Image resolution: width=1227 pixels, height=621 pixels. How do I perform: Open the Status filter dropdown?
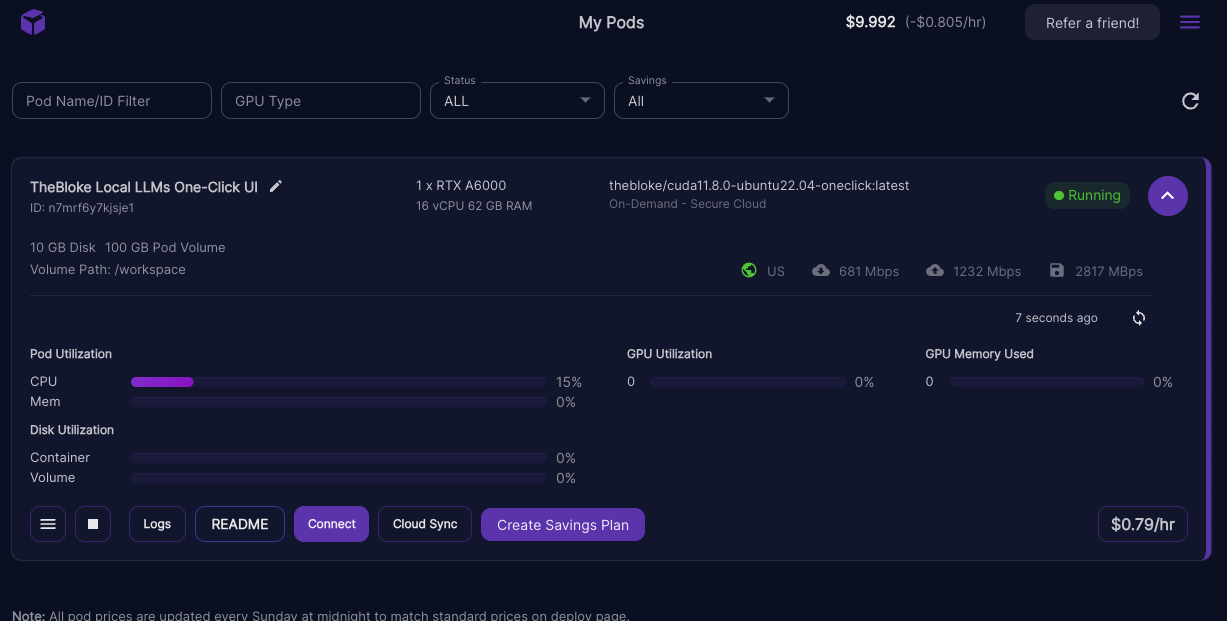coord(517,101)
